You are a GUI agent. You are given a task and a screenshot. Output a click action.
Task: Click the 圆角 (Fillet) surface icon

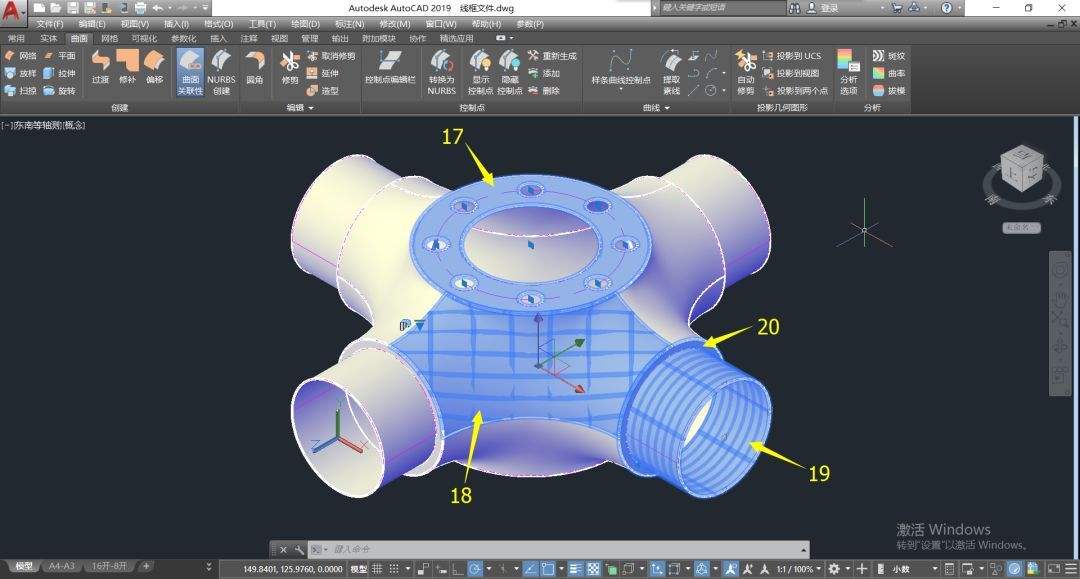(x=254, y=68)
